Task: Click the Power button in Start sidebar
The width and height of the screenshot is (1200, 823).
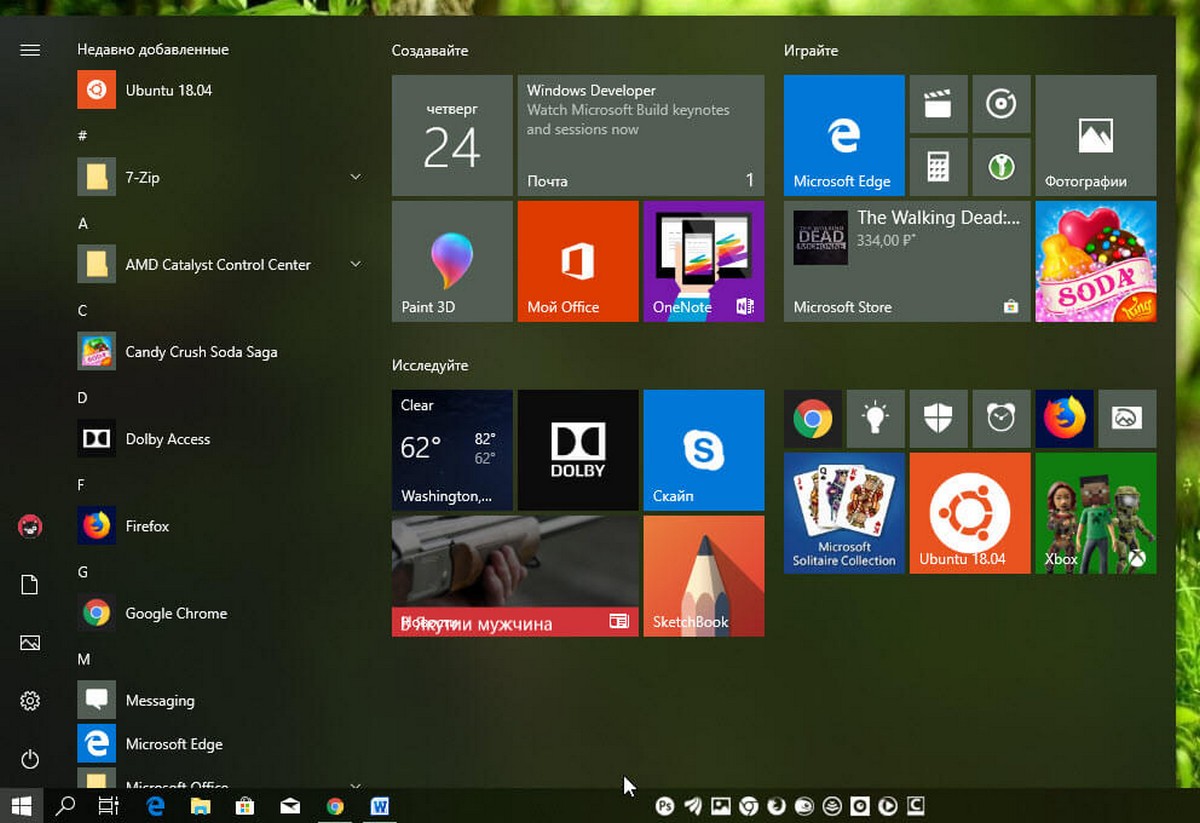Action: pos(30,759)
